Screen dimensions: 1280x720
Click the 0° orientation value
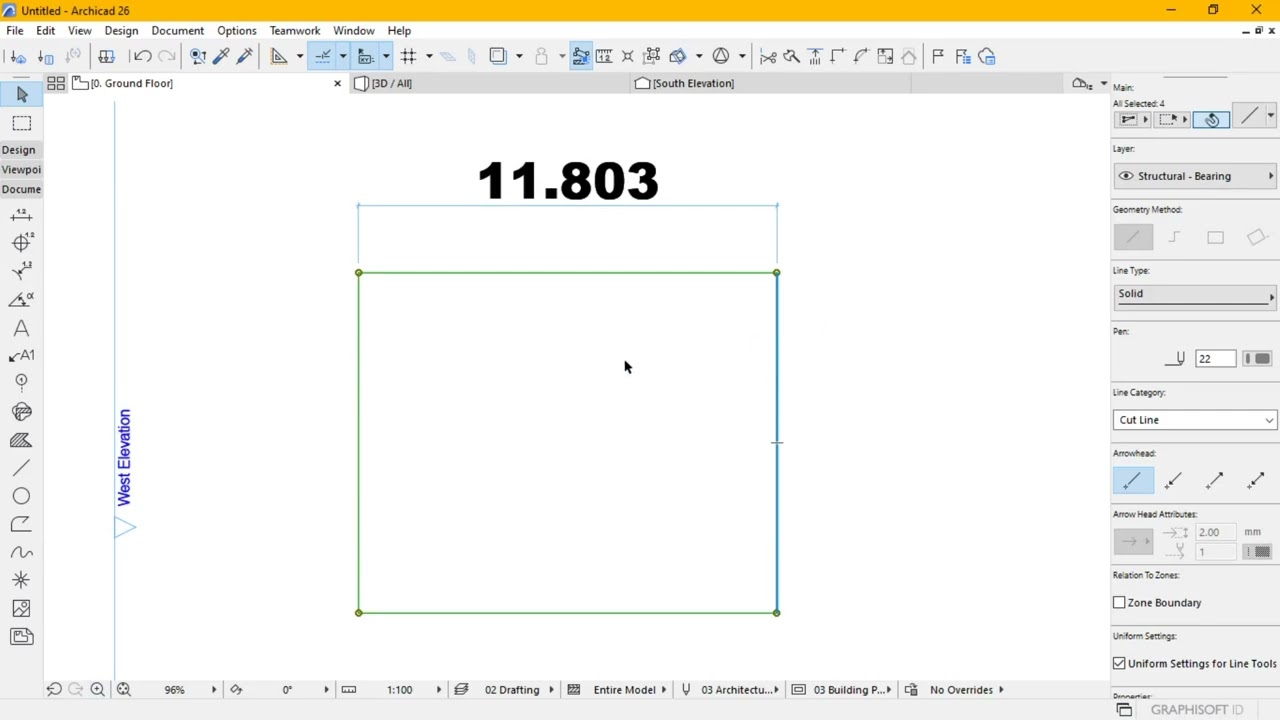point(287,689)
